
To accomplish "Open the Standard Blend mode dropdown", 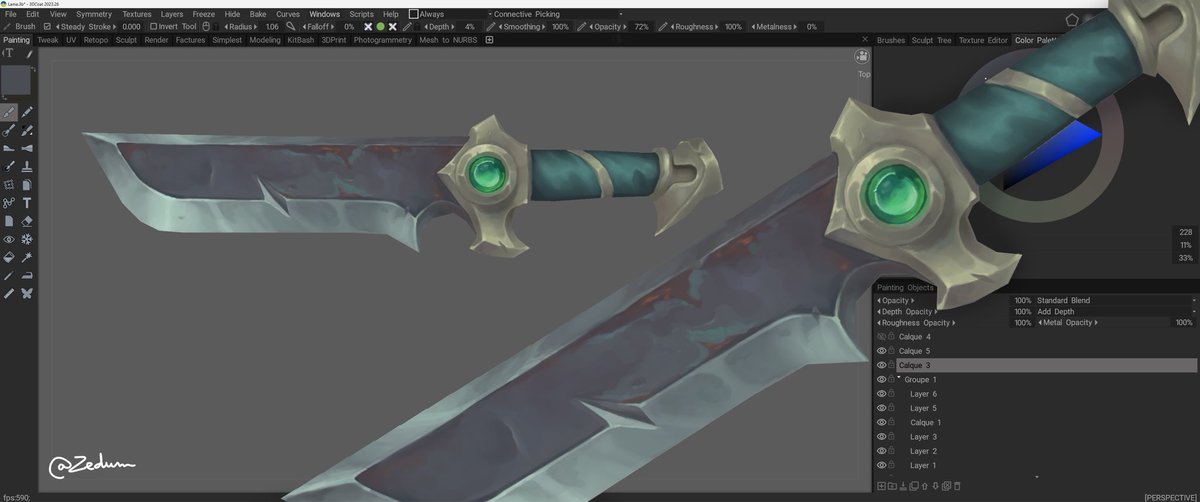I will [1116, 300].
